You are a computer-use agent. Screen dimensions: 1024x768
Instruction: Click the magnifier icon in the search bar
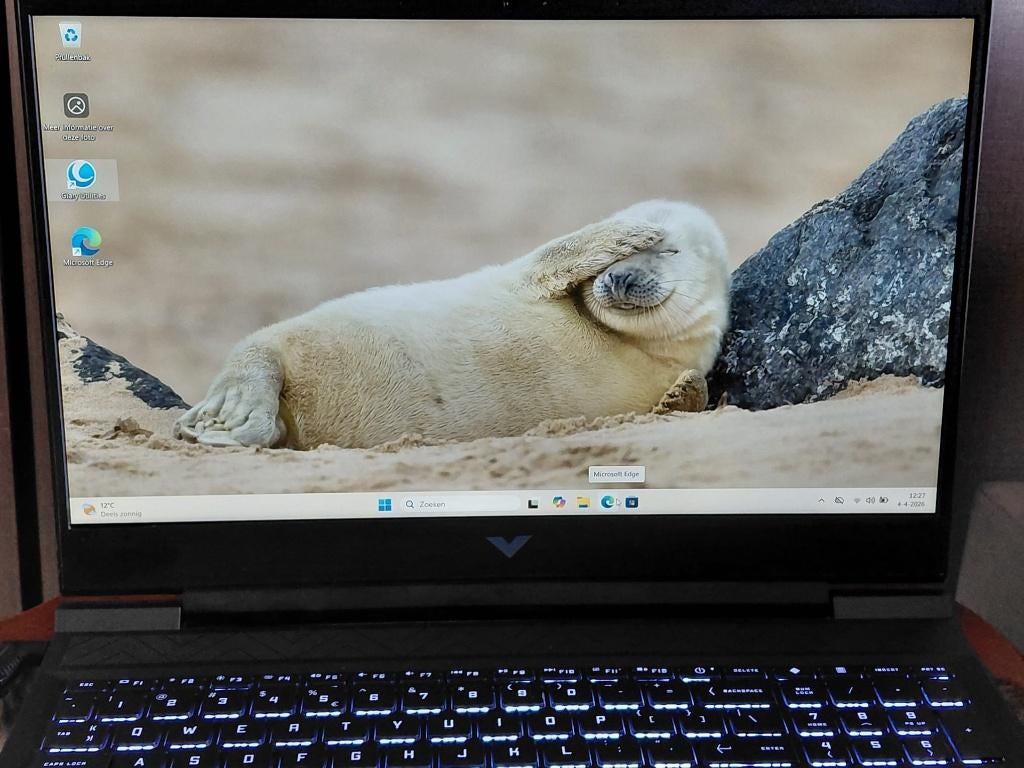(409, 503)
